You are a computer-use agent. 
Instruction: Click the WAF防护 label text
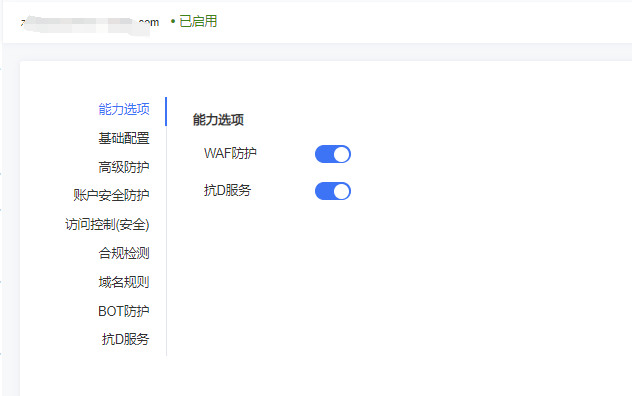point(230,153)
